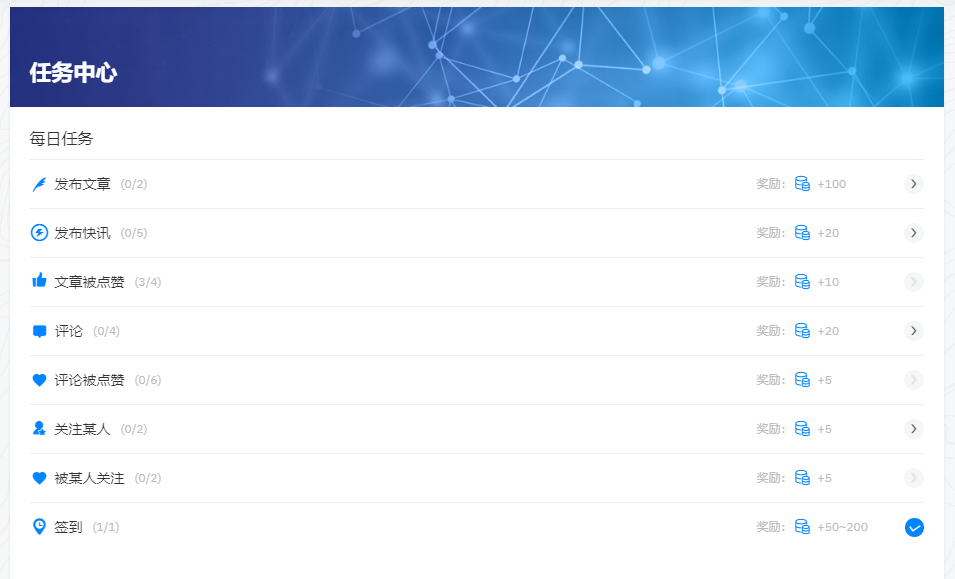Open the 发布文章 task with its arrow
This screenshot has height=579, width=955.
[914, 184]
